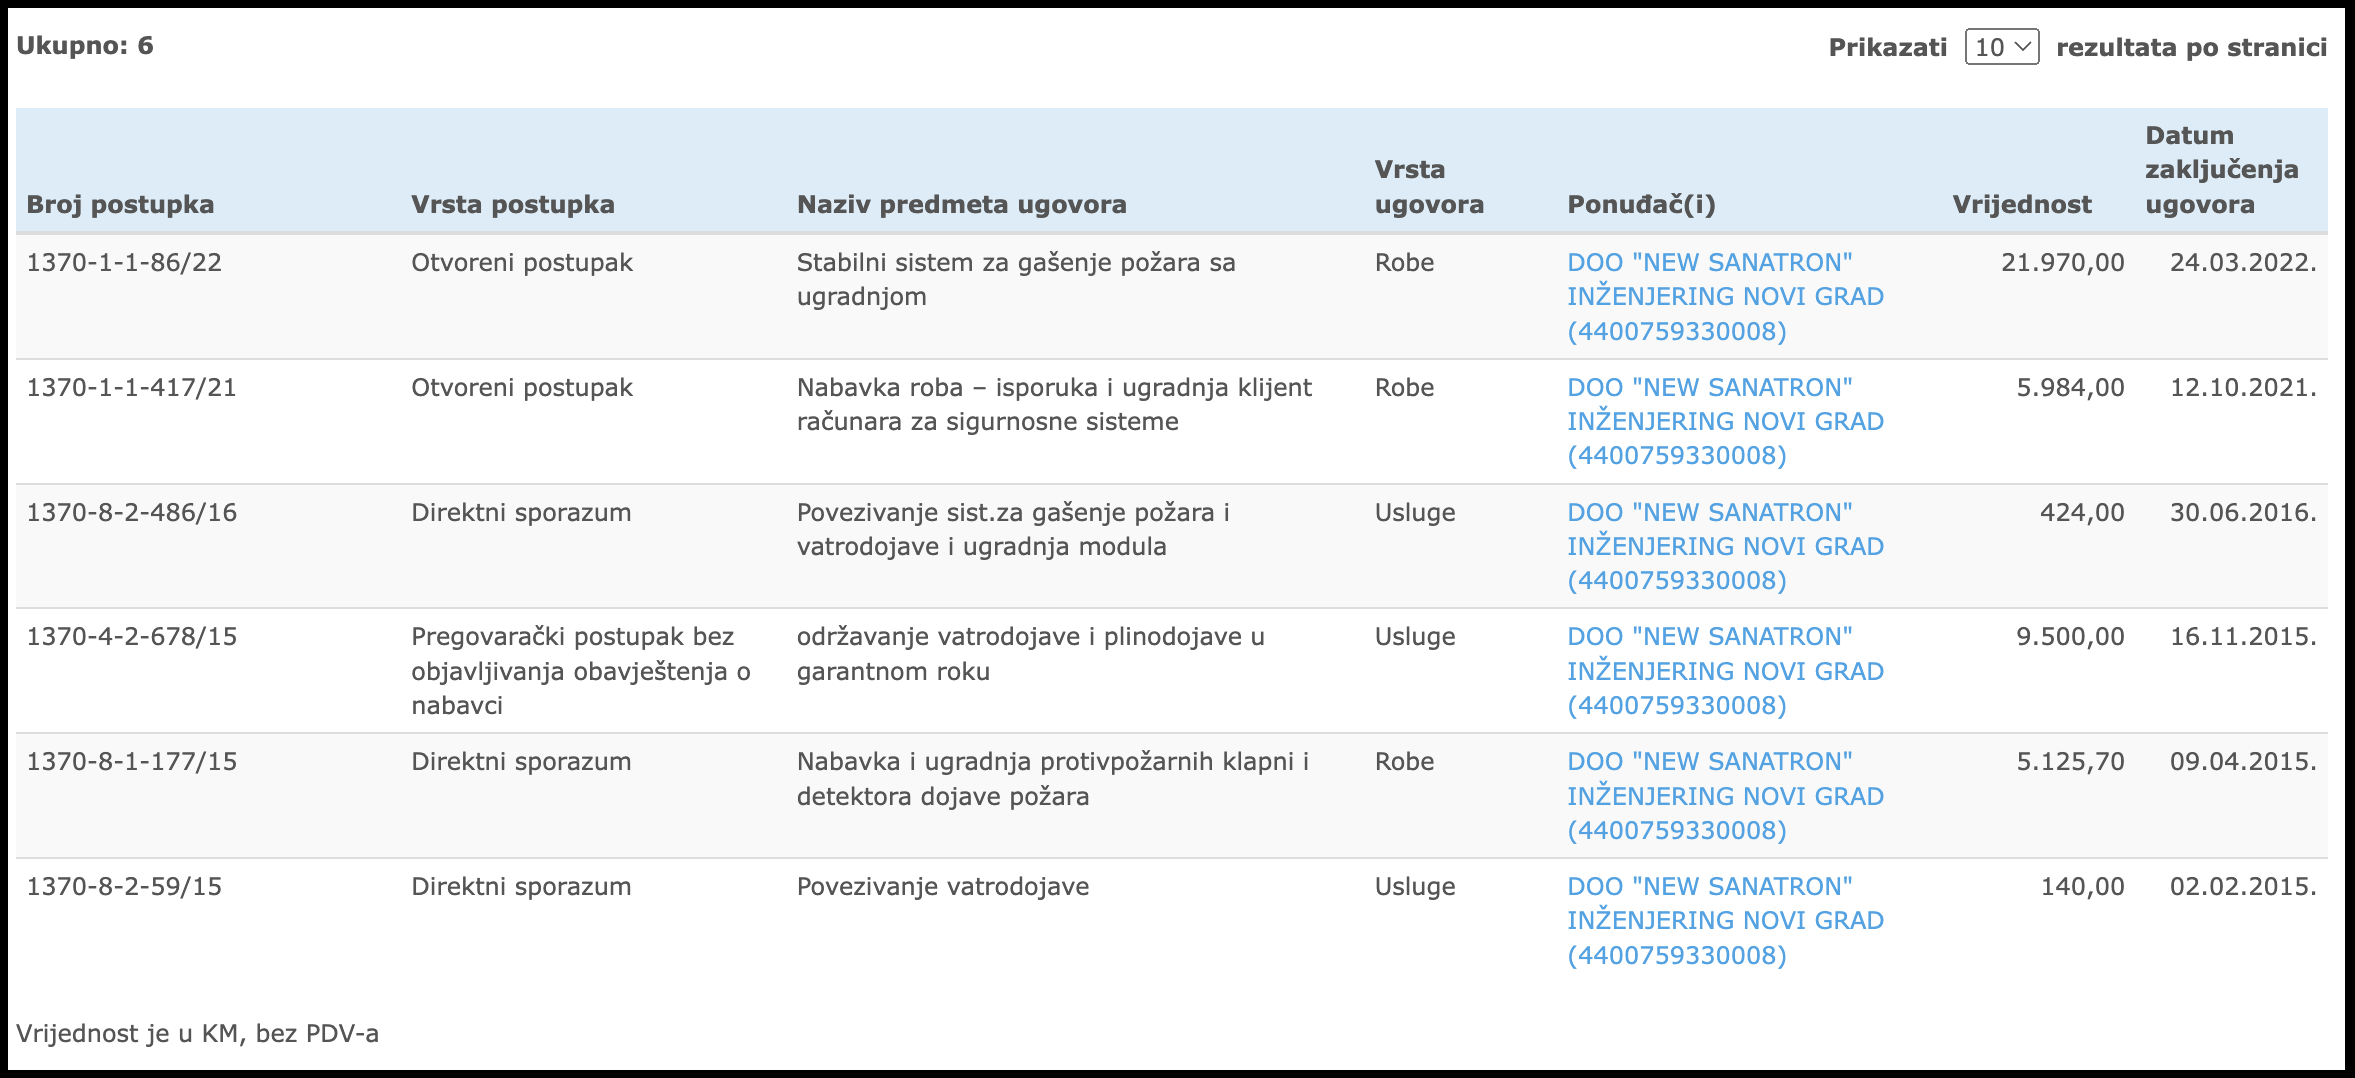Sort by the Broj postupka column header
This screenshot has height=1078, width=2355.
pos(120,204)
